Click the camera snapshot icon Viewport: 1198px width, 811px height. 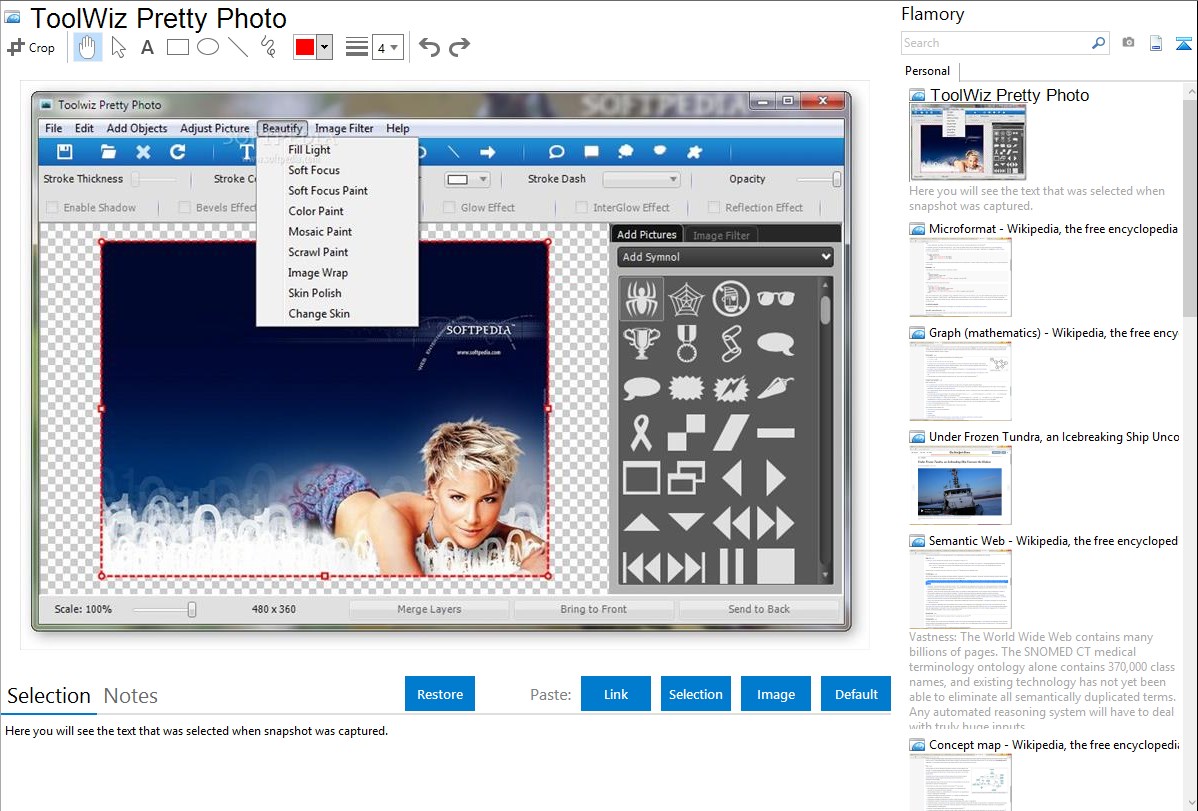pos(1128,43)
